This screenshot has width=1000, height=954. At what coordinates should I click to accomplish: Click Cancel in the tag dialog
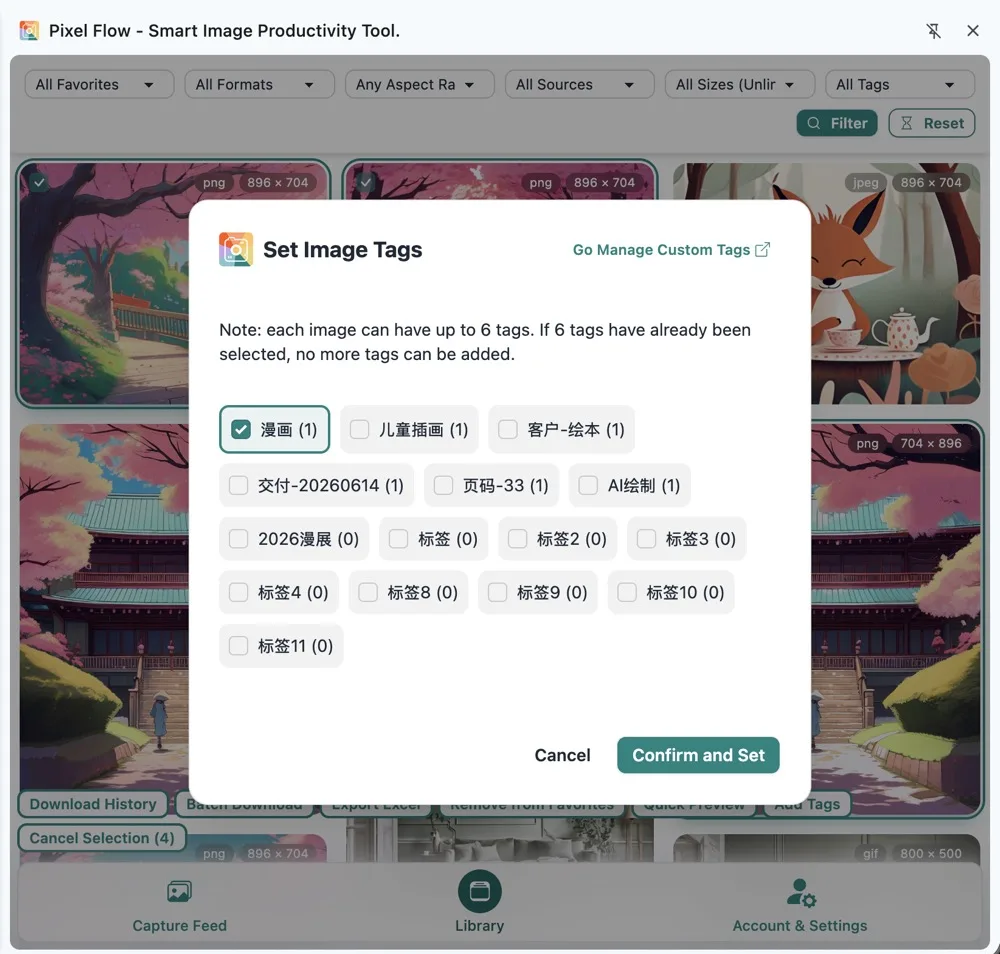(562, 755)
